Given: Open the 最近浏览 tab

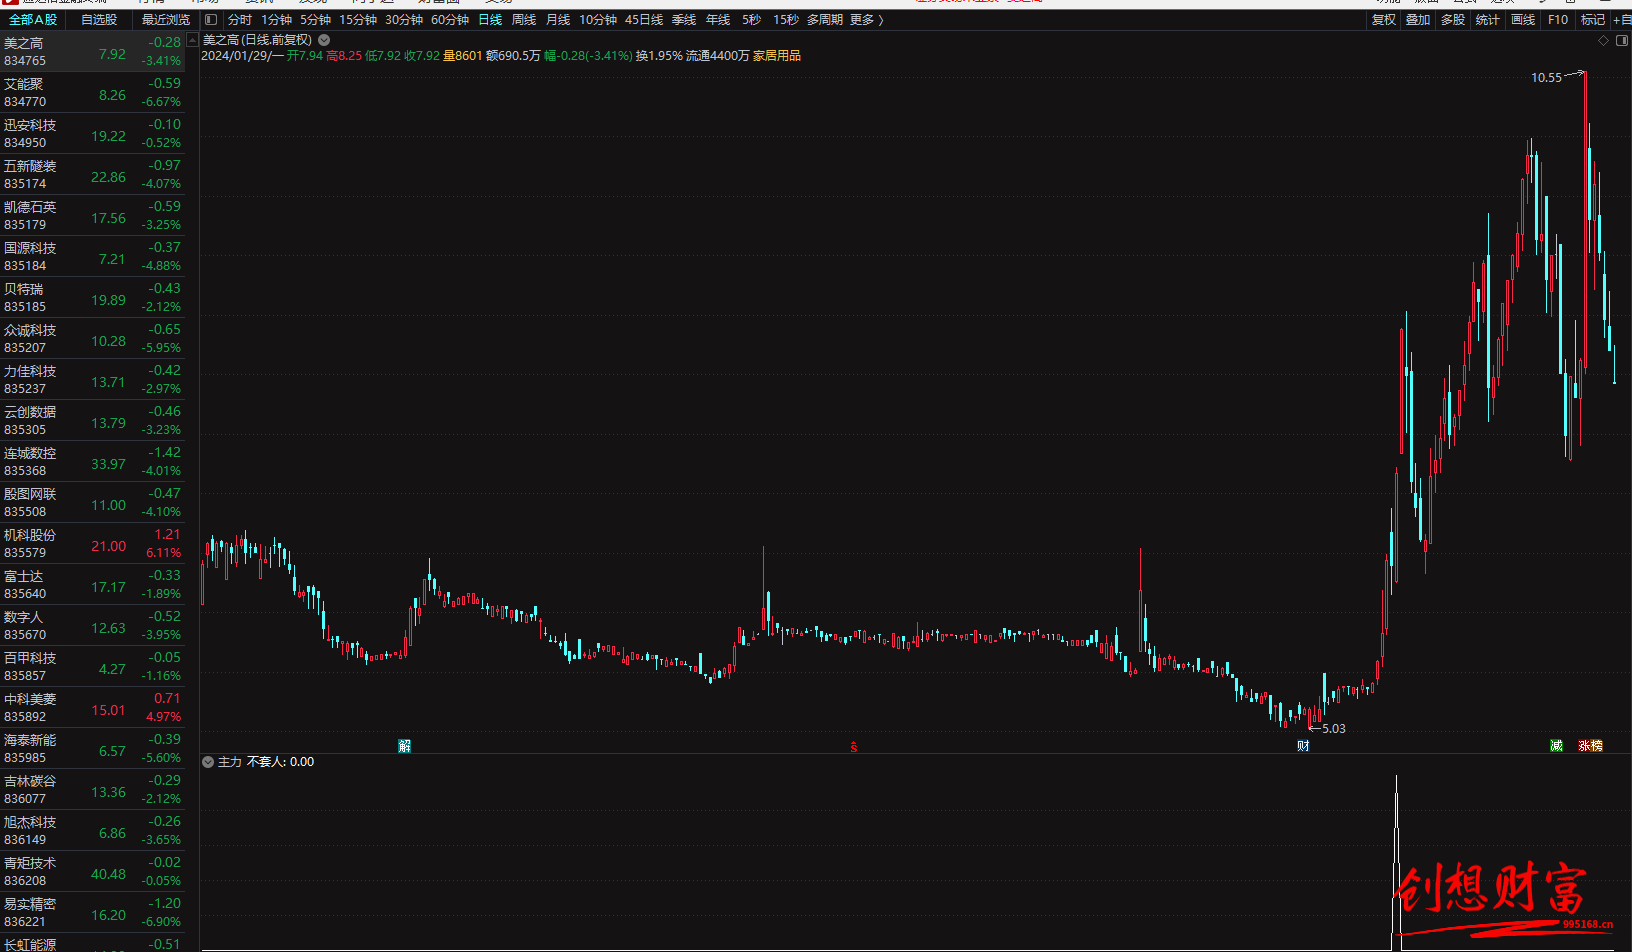Looking at the screenshot, I should (x=166, y=19).
